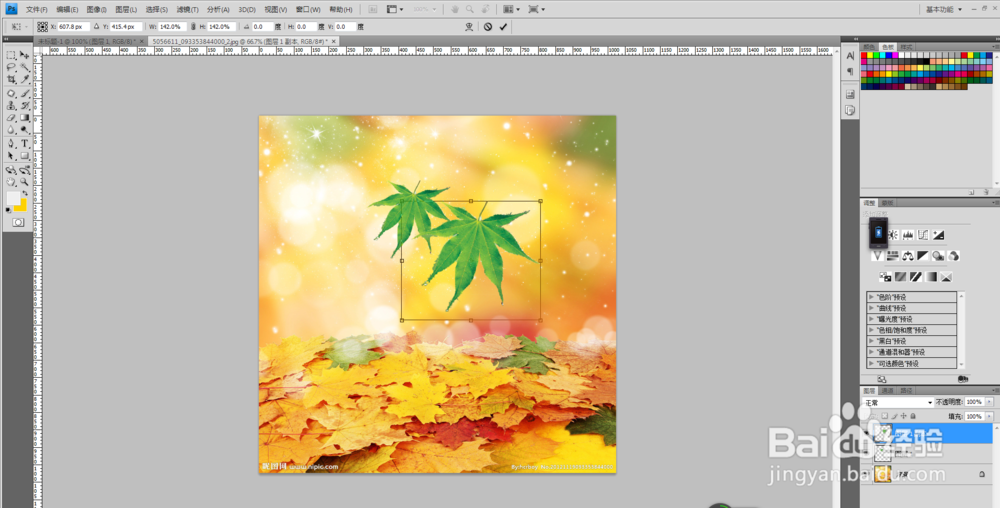Select the Brush tool
The width and height of the screenshot is (1000, 508).
[24, 93]
